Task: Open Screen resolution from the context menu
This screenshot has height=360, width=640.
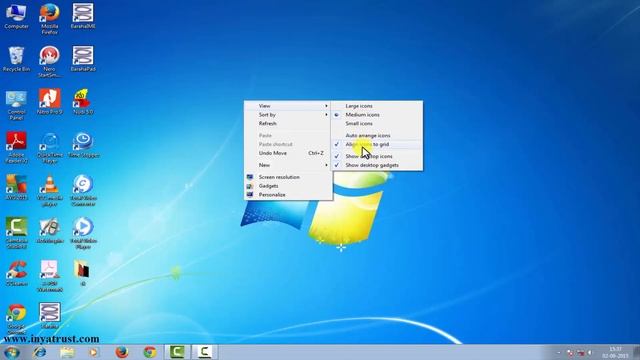Action: pos(288,177)
